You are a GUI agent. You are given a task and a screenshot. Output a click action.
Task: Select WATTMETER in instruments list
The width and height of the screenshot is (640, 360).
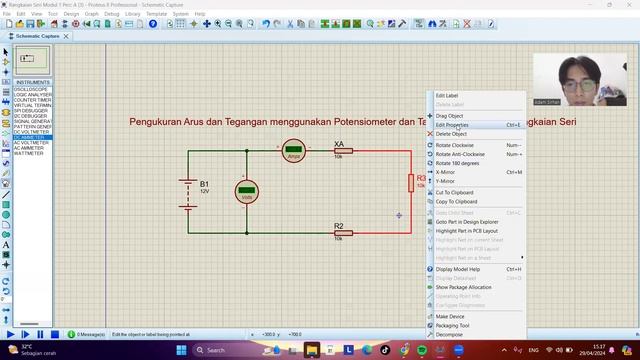(x=33, y=153)
